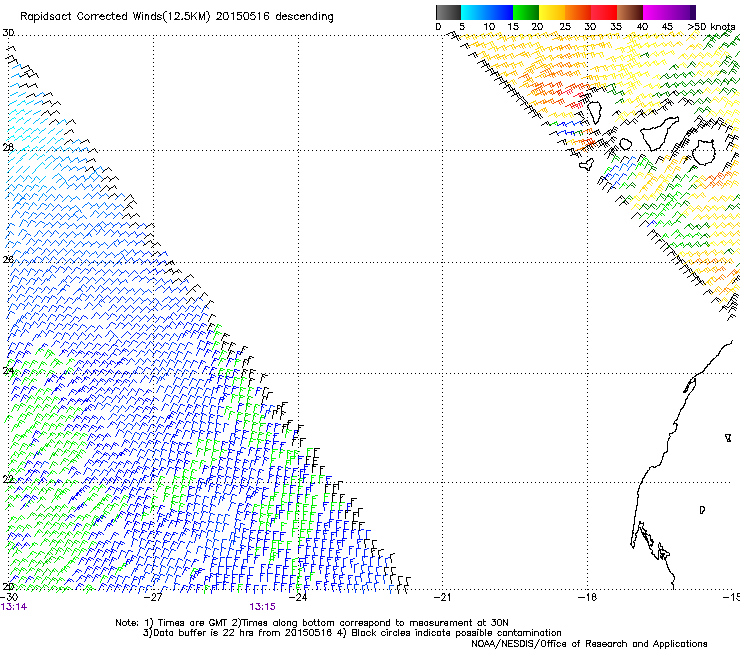The height and width of the screenshot is (650, 740).
Task: Click the magenta 40-45 knots color swatch
Action: (656, 12)
